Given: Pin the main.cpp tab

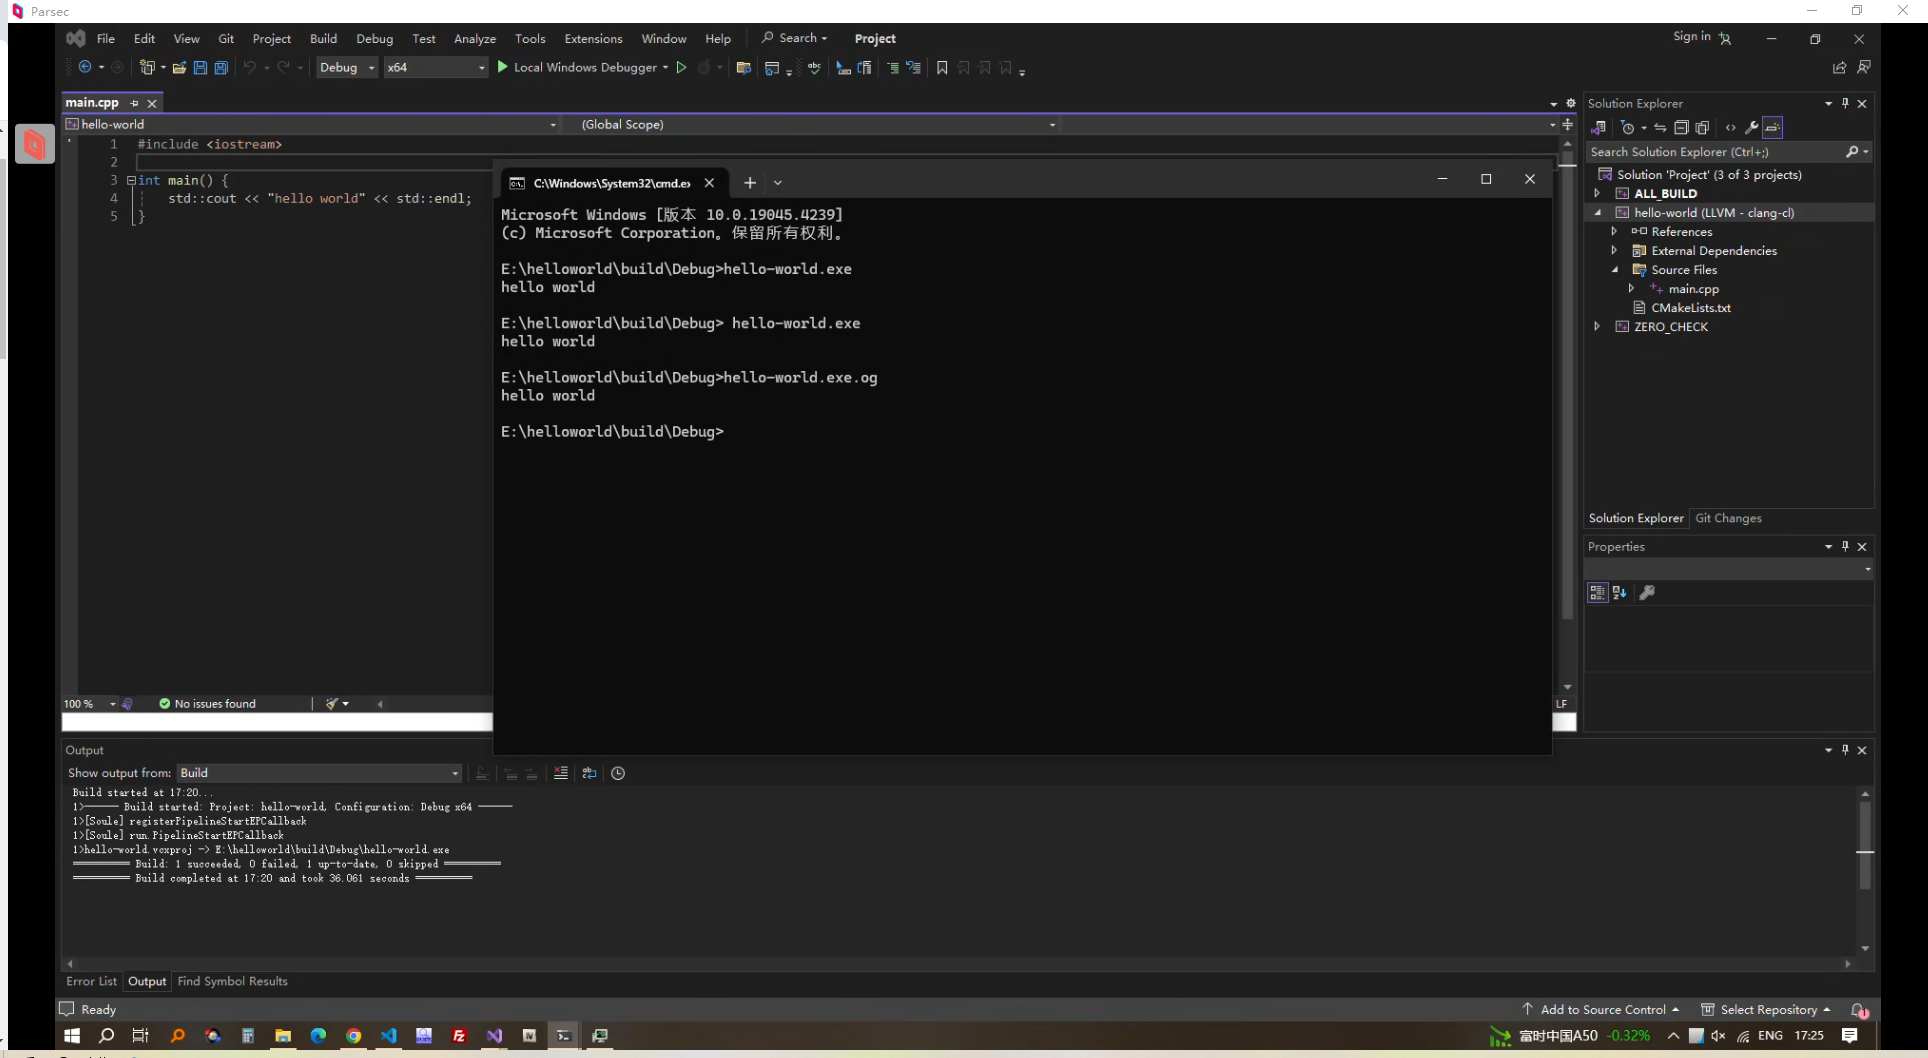Looking at the screenshot, I should click(x=134, y=103).
